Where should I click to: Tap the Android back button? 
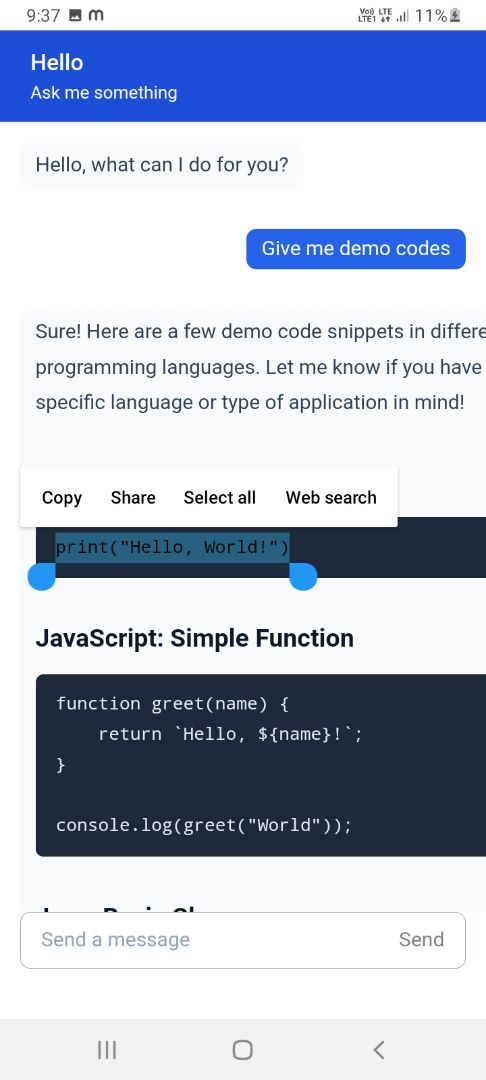378,1050
